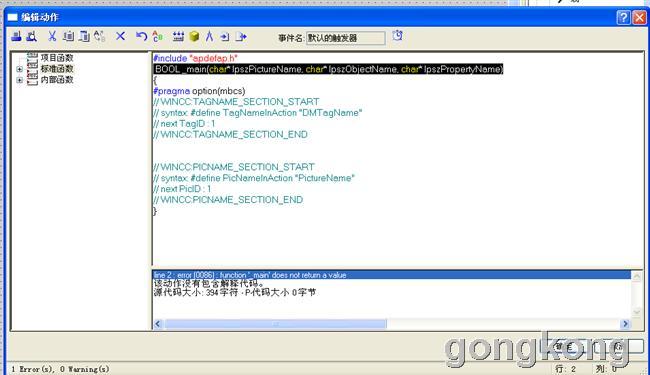Click the WINCC:PICNAME_SECTION_END comment
Viewport: 650px width, 375px height.
[x=228, y=200]
